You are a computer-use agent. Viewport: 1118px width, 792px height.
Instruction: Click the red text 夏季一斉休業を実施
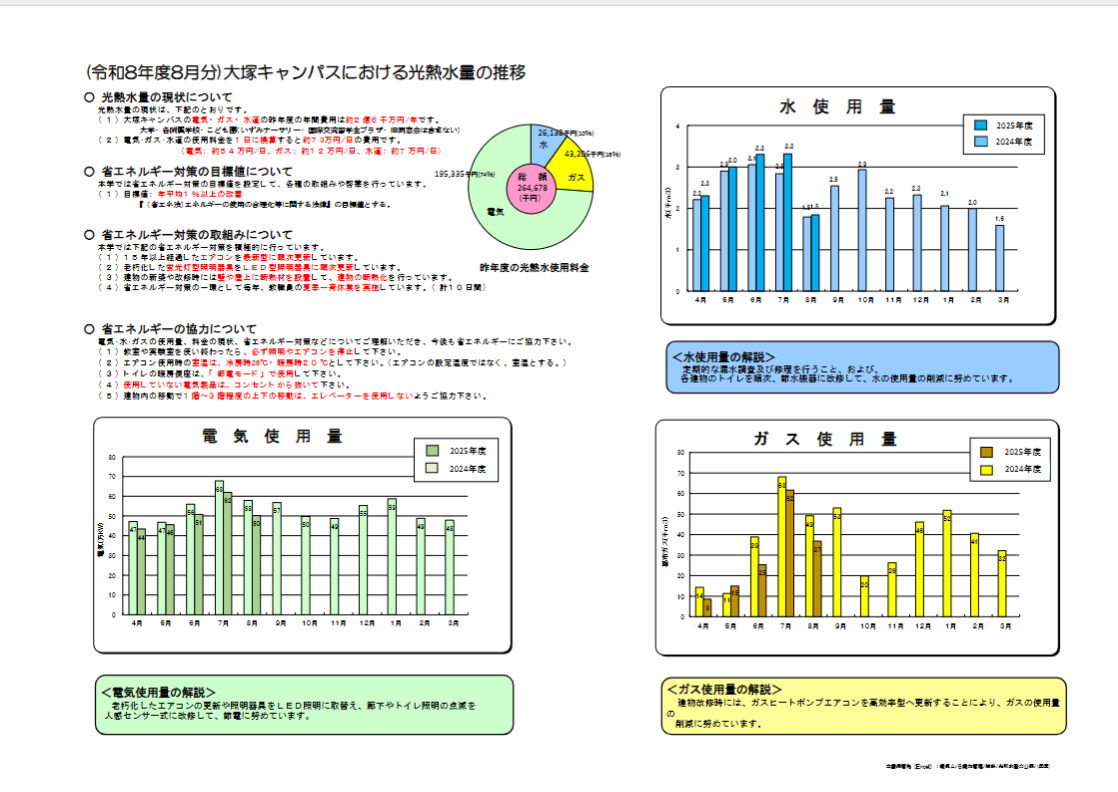pyautogui.click(x=341, y=287)
